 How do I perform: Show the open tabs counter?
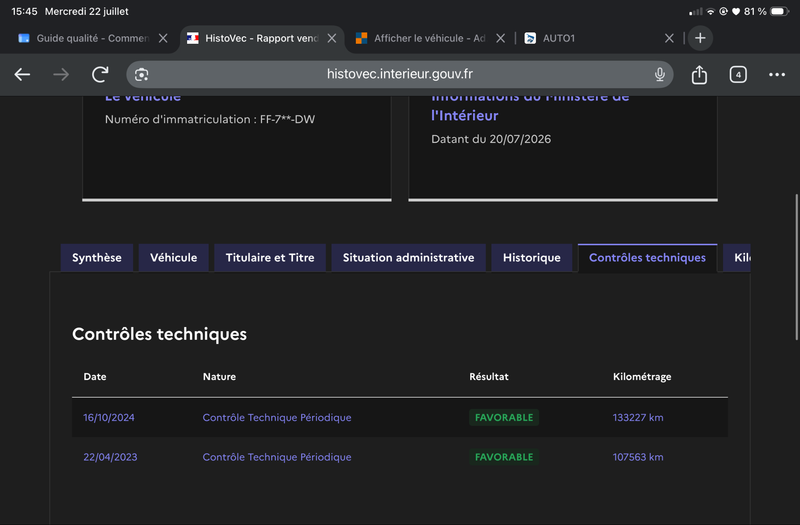click(738, 74)
